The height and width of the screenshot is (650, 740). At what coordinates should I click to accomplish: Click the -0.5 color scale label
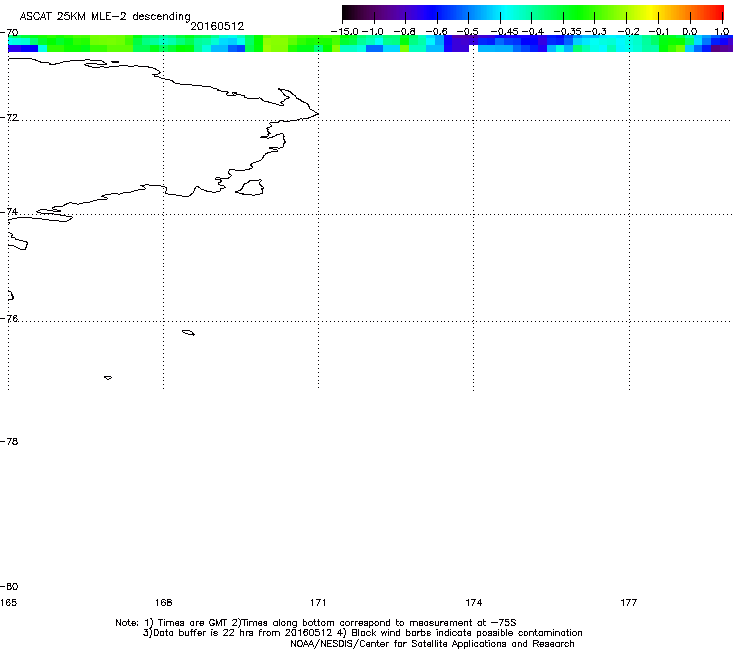point(467,32)
